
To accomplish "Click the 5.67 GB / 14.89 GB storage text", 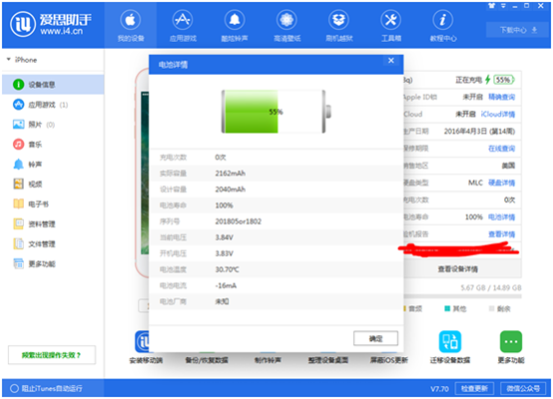I will (491, 288).
